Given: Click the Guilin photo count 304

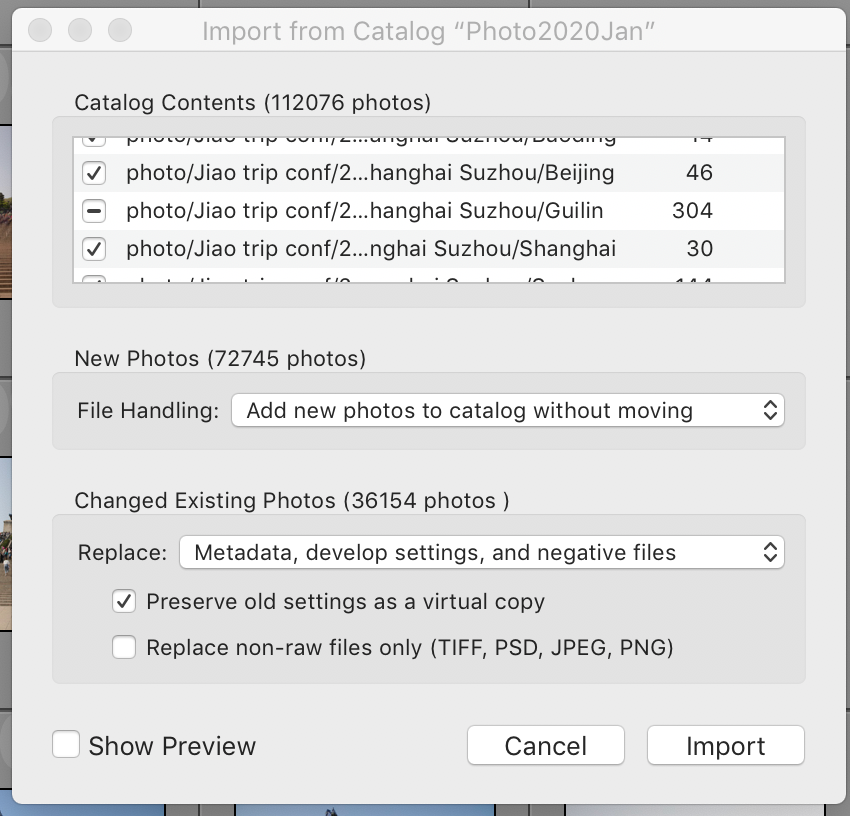Looking at the screenshot, I should click(692, 211).
